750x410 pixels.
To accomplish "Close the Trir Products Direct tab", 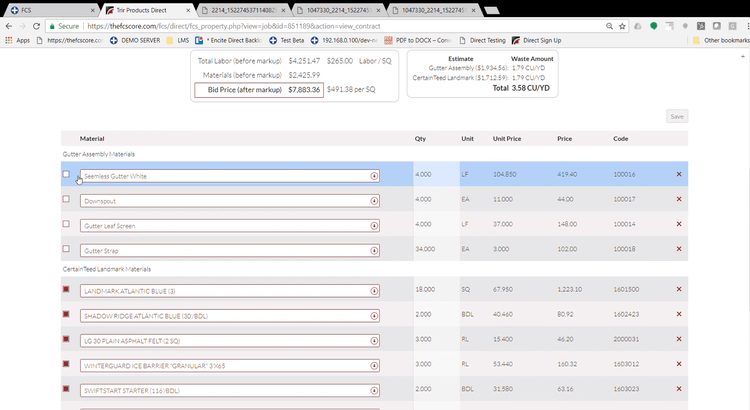I will pos(188,10).
